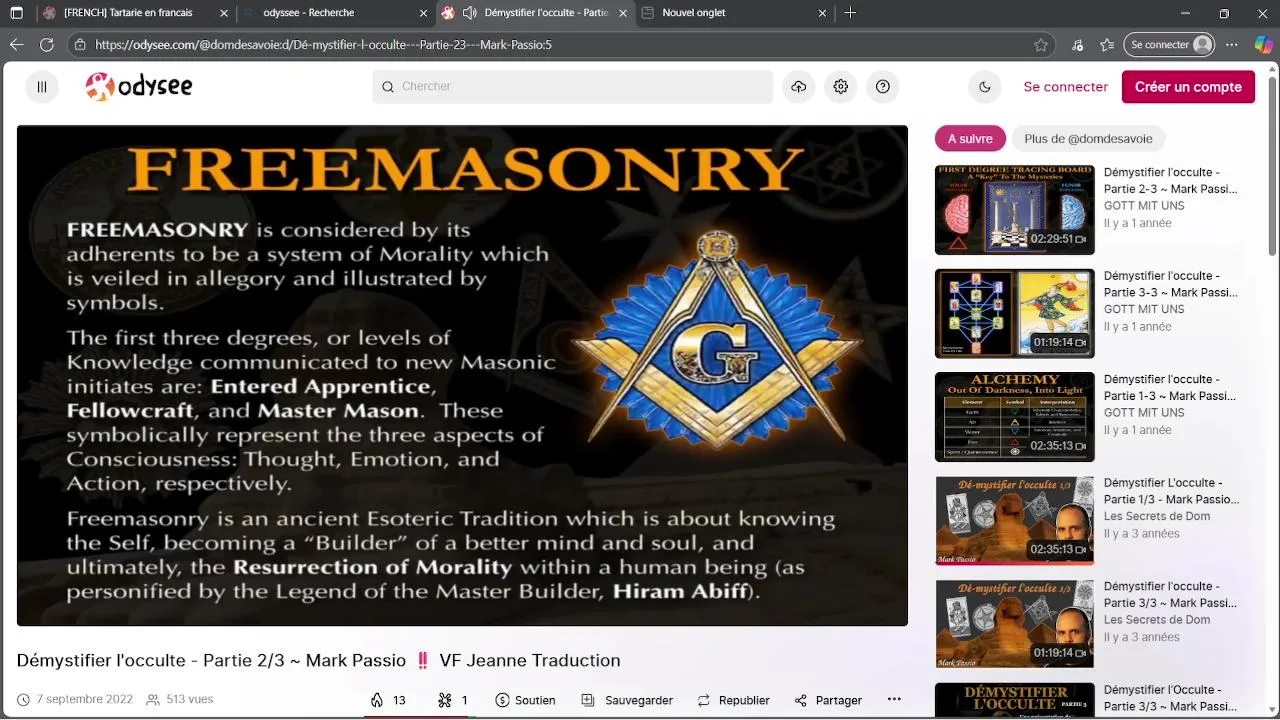The image size is (1280, 720).
Task: Click the Sauvegarder button
Action: tap(627, 700)
